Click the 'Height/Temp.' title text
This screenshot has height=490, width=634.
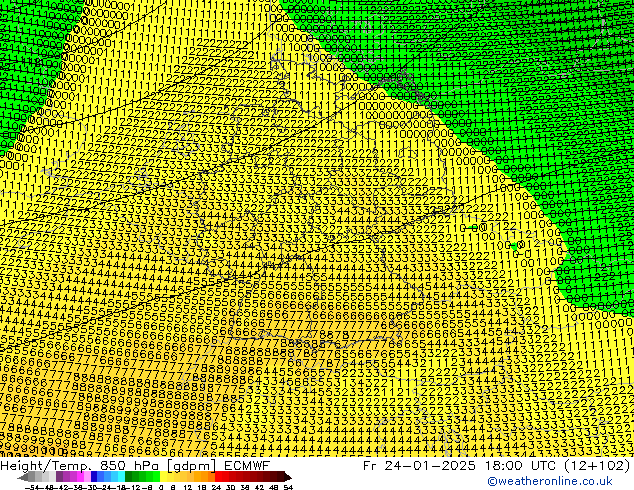pyautogui.click(x=45, y=466)
